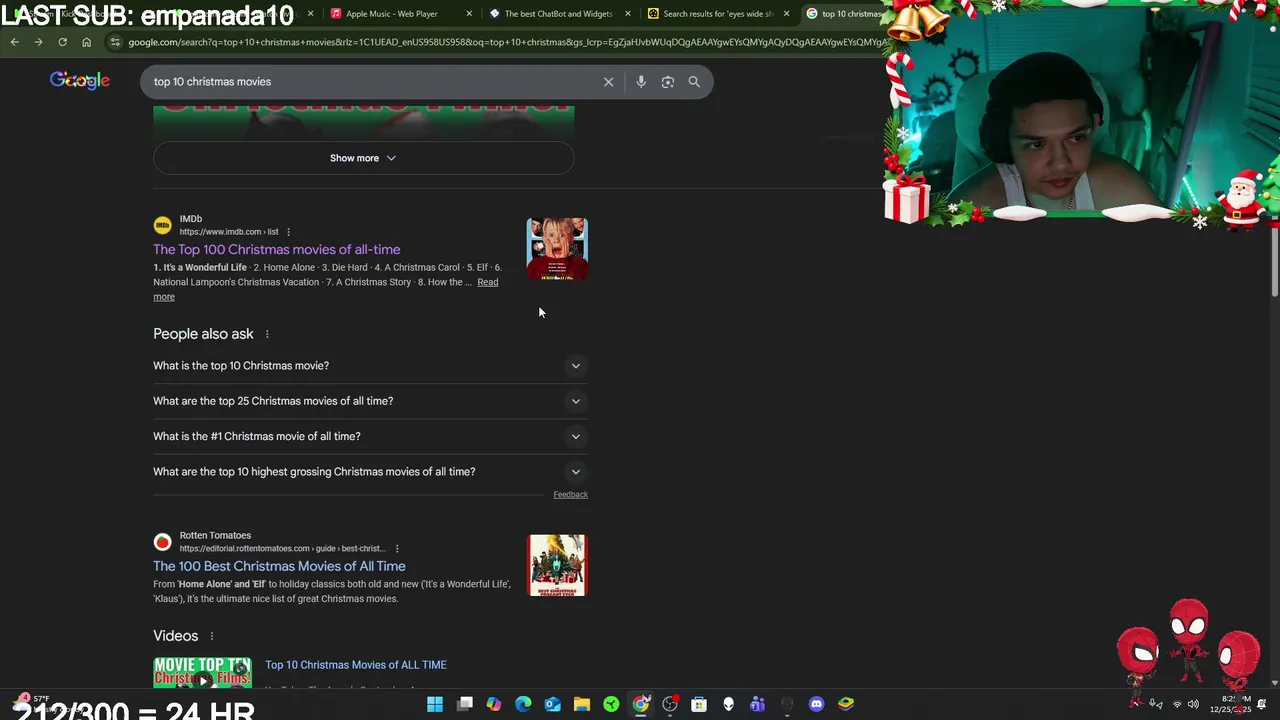Open Microsoft Store from the taskbar

tap(699, 704)
